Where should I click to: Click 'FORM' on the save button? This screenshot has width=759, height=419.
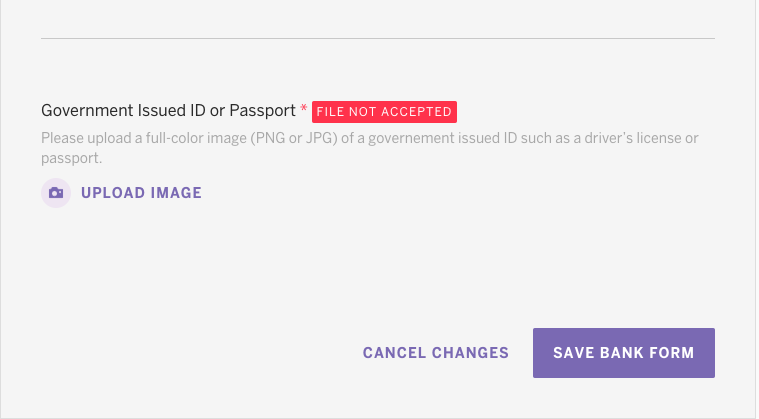(672, 353)
